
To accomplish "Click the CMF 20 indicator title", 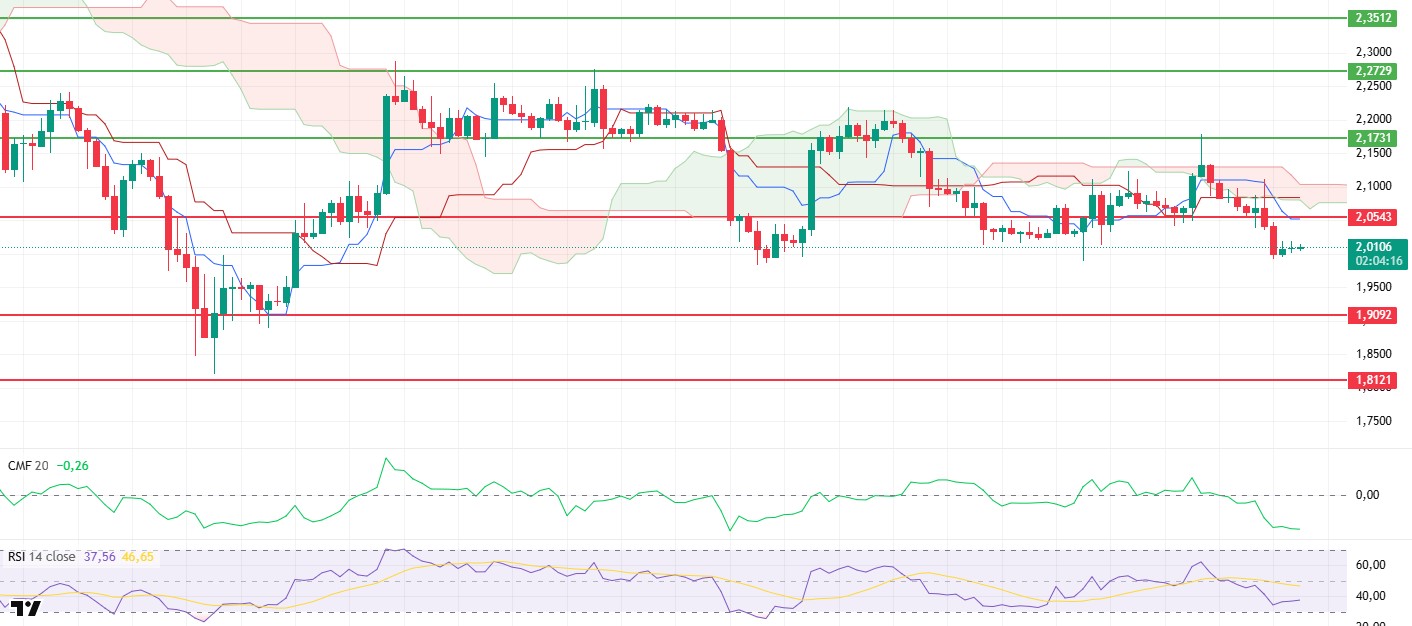I will click(x=27, y=465).
